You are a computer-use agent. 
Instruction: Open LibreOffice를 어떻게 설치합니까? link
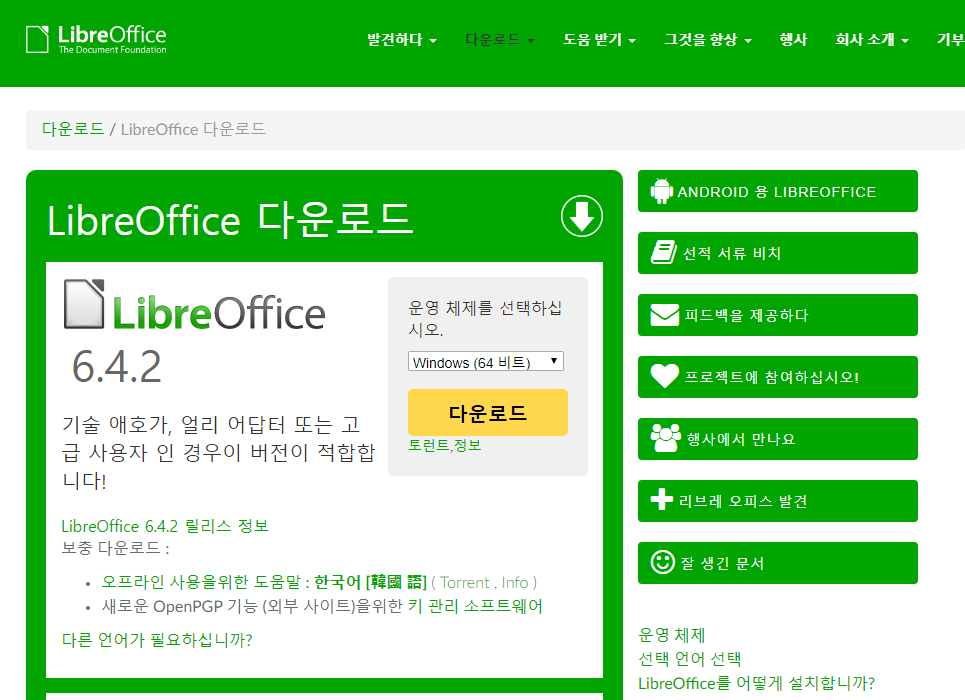click(x=756, y=683)
